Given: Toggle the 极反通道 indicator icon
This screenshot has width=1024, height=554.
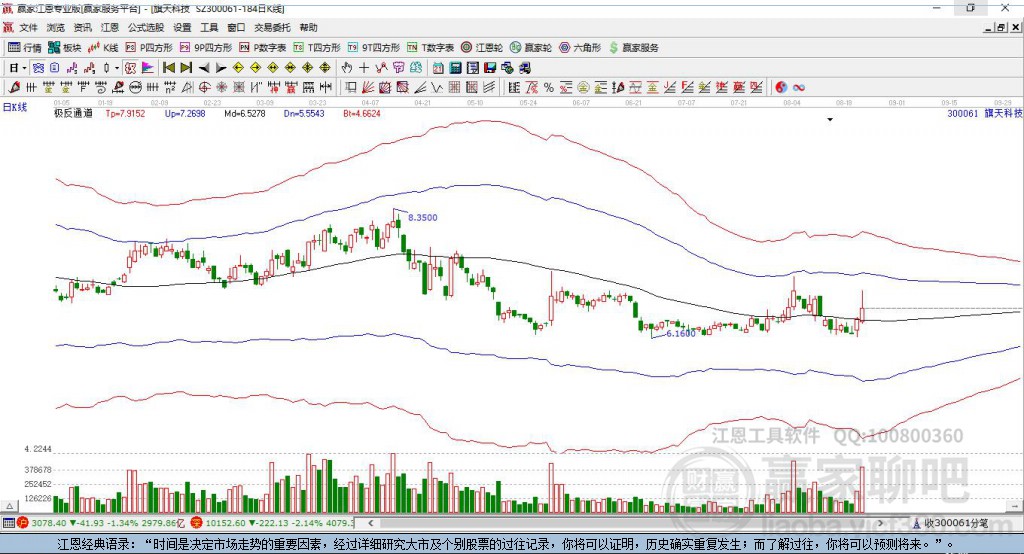Looking at the screenshot, I should [x=131, y=68].
